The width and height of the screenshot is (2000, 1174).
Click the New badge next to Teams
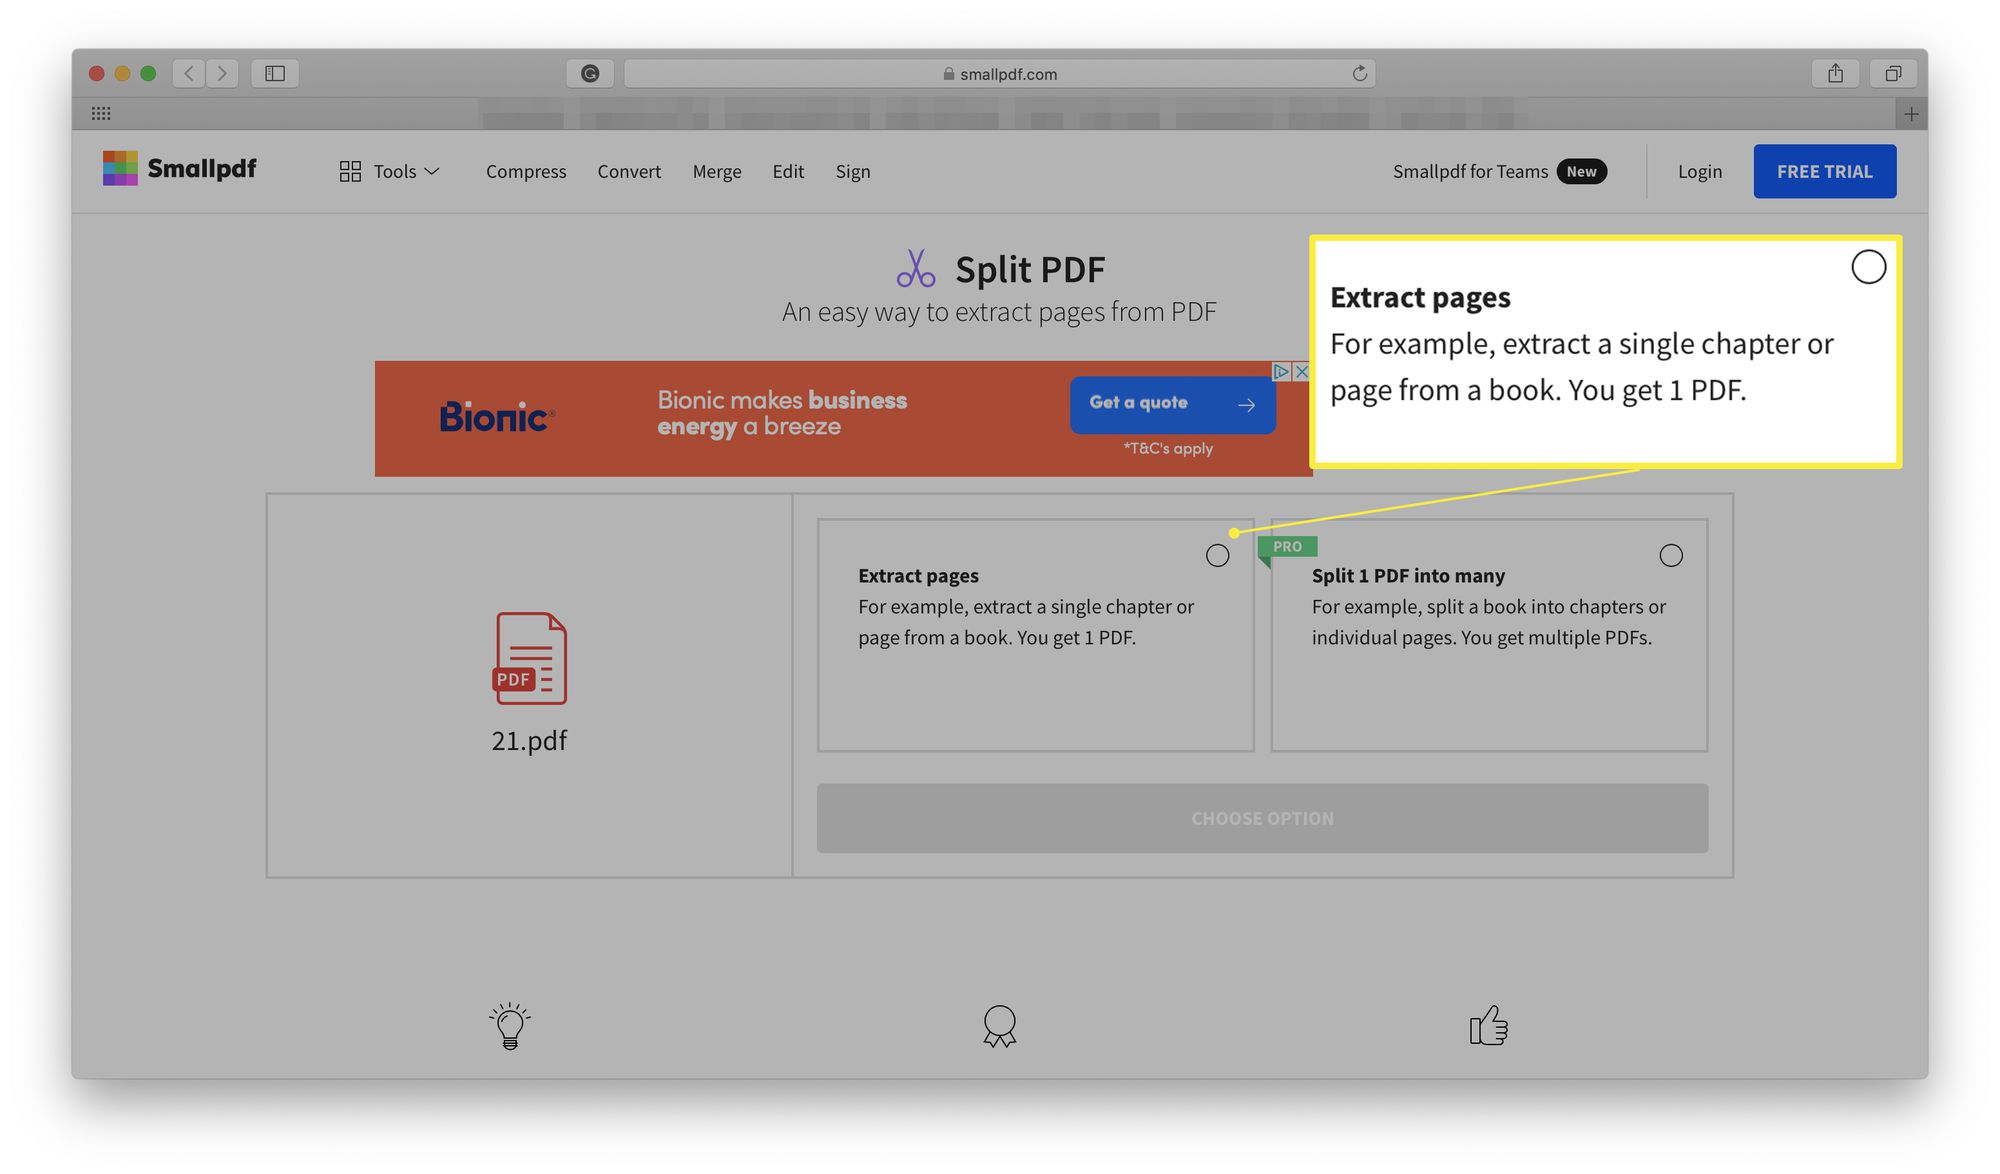[1581, 171]
